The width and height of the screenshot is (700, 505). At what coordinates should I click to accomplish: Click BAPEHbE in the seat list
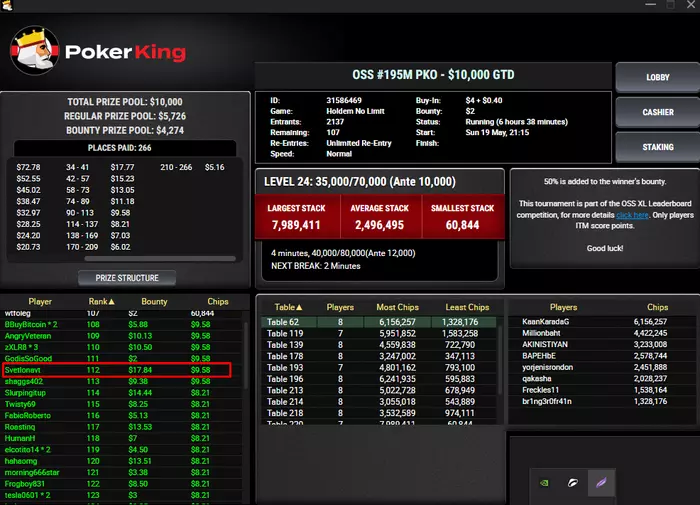tap(602, 356)
